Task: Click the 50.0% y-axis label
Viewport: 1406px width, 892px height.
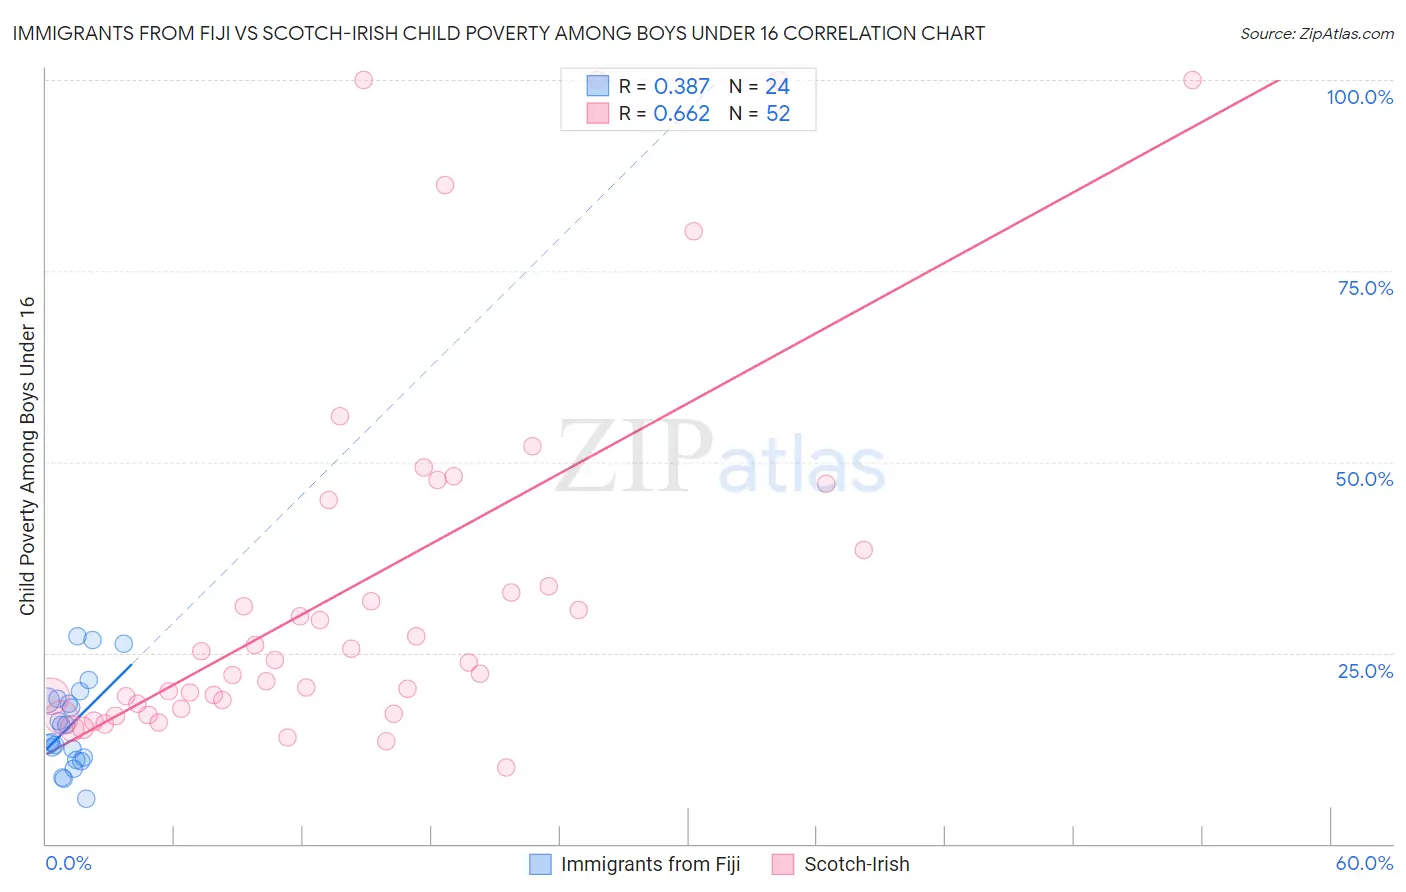Action: coord(1364,479)
